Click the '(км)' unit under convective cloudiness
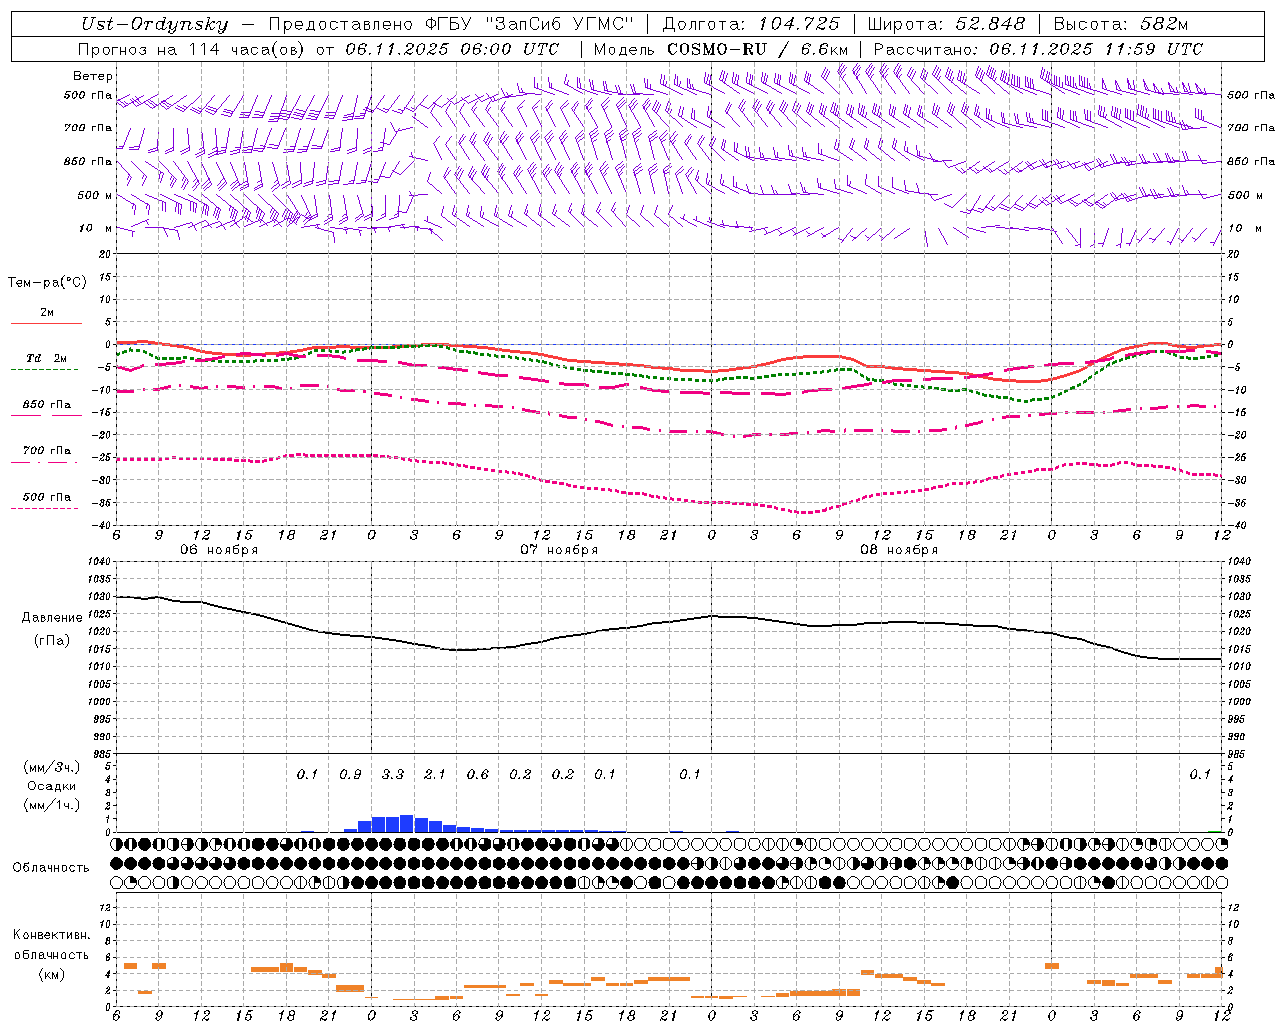The image size is (1280, 1024). (x=52, y=974)
